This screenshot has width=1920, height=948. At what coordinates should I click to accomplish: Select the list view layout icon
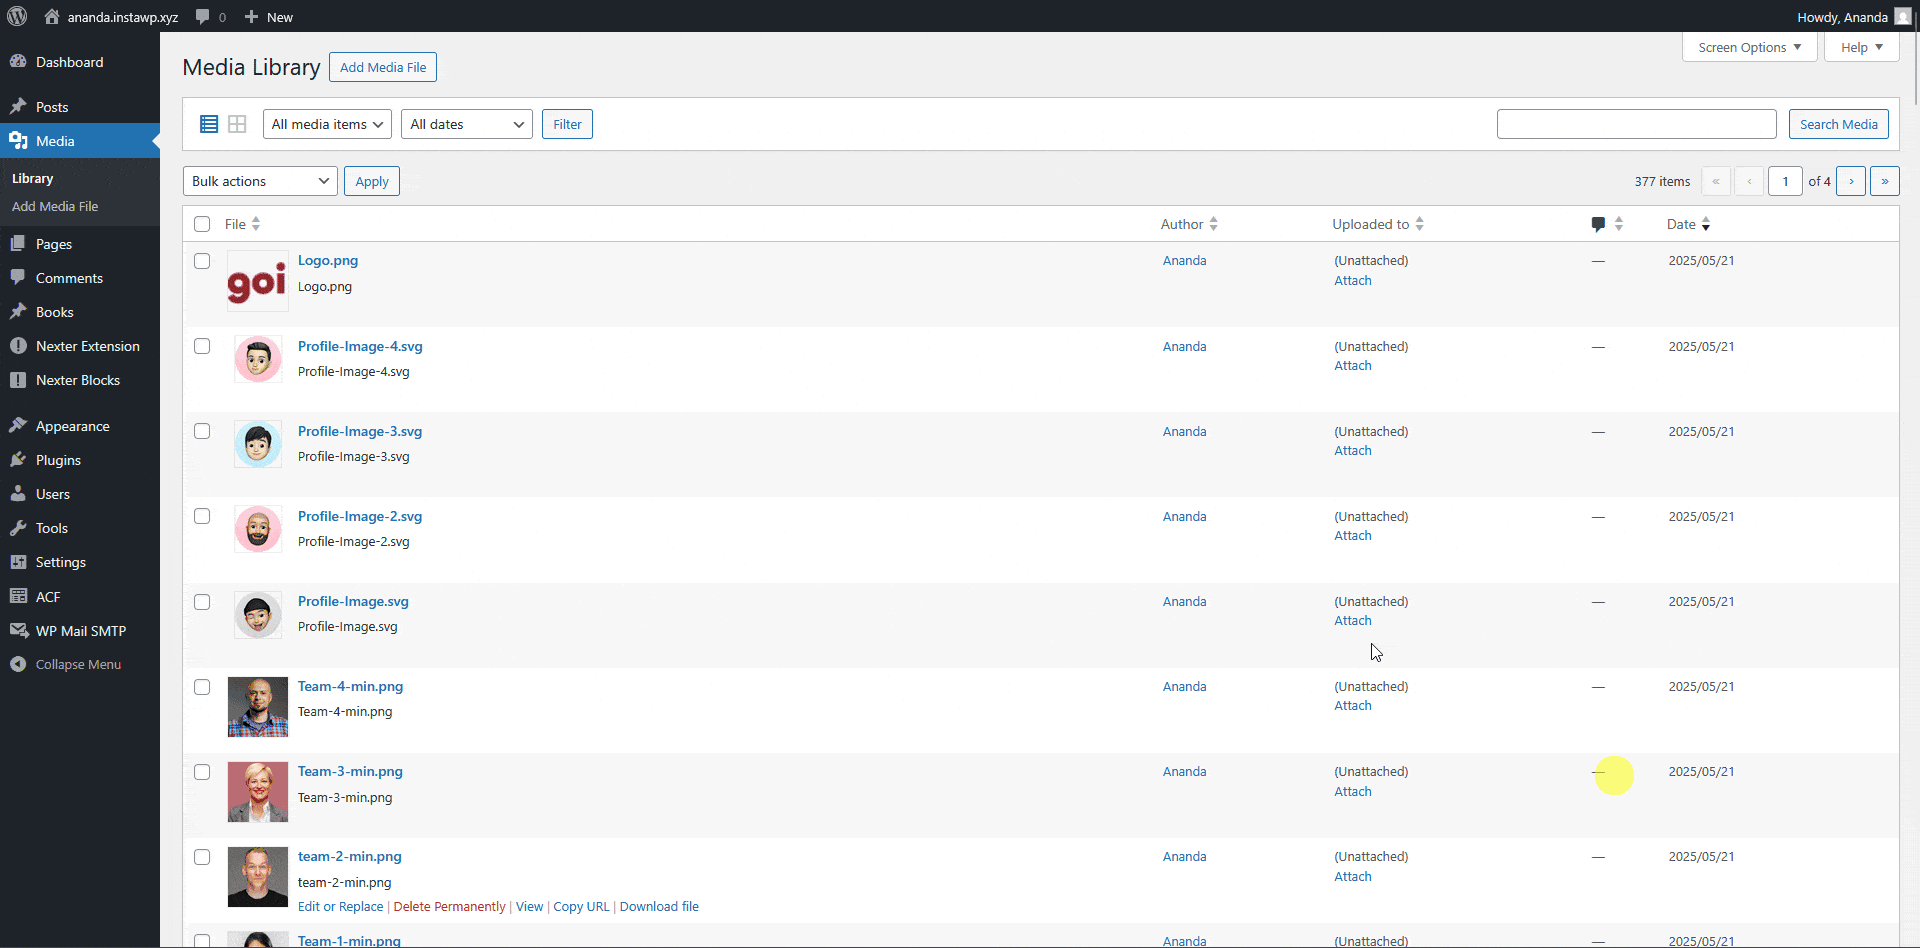[209, 123]
